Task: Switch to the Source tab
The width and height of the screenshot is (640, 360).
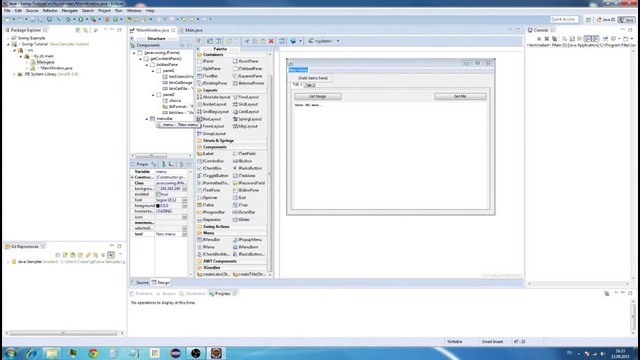Action: point(140,282)
